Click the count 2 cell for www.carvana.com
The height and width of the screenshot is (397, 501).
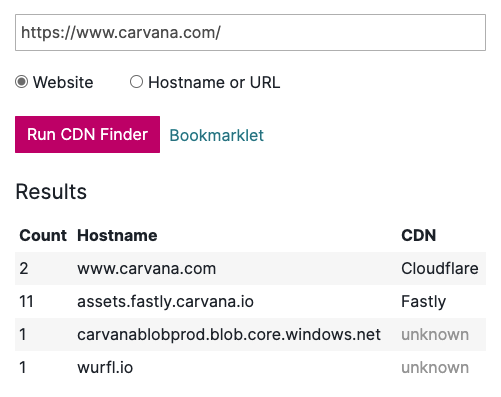click(24, 268)
